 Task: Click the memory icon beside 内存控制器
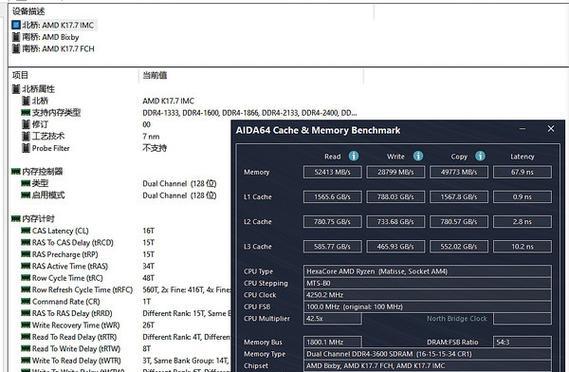coord(16,171)
